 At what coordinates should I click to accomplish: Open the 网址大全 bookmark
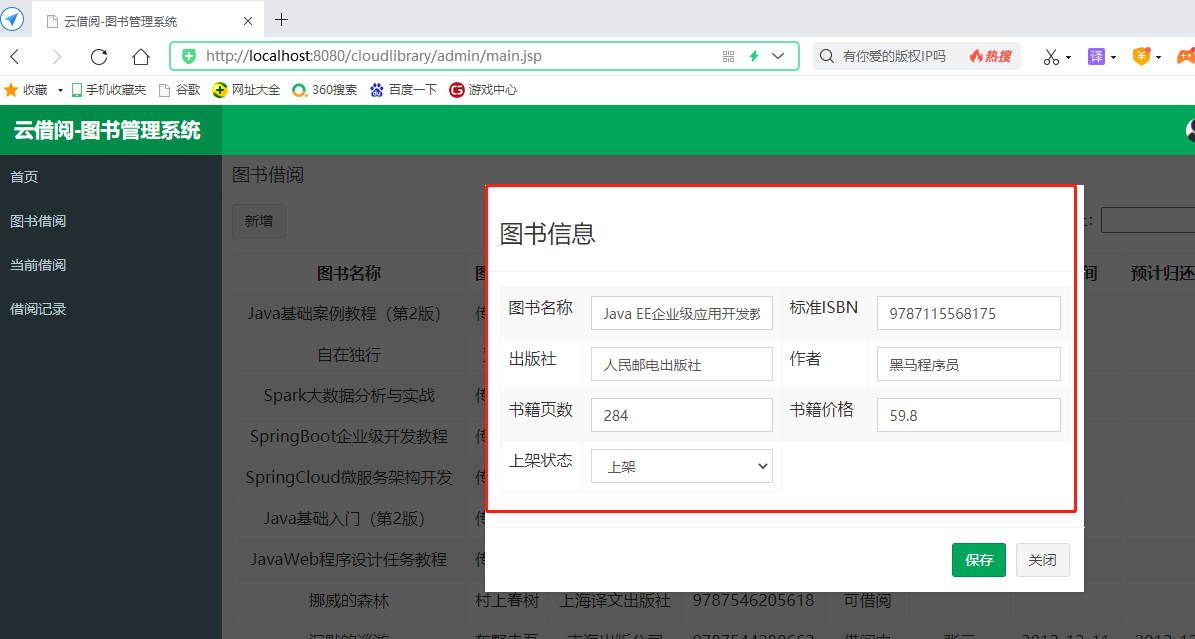(246, 90)
